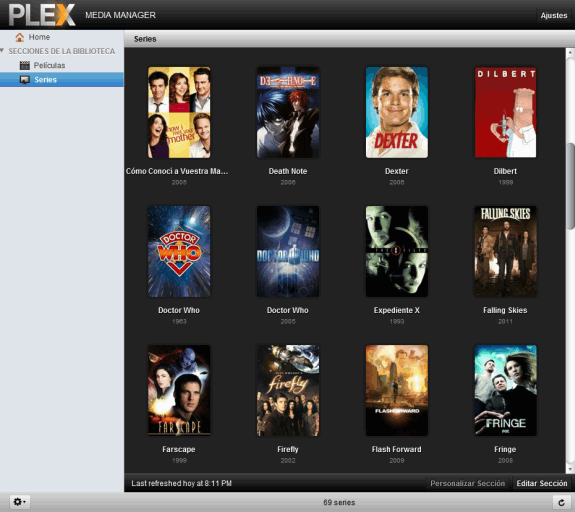The image size is (575, 512).
Task: Click the scrollbar up arrow
Action: coord(570,52)
